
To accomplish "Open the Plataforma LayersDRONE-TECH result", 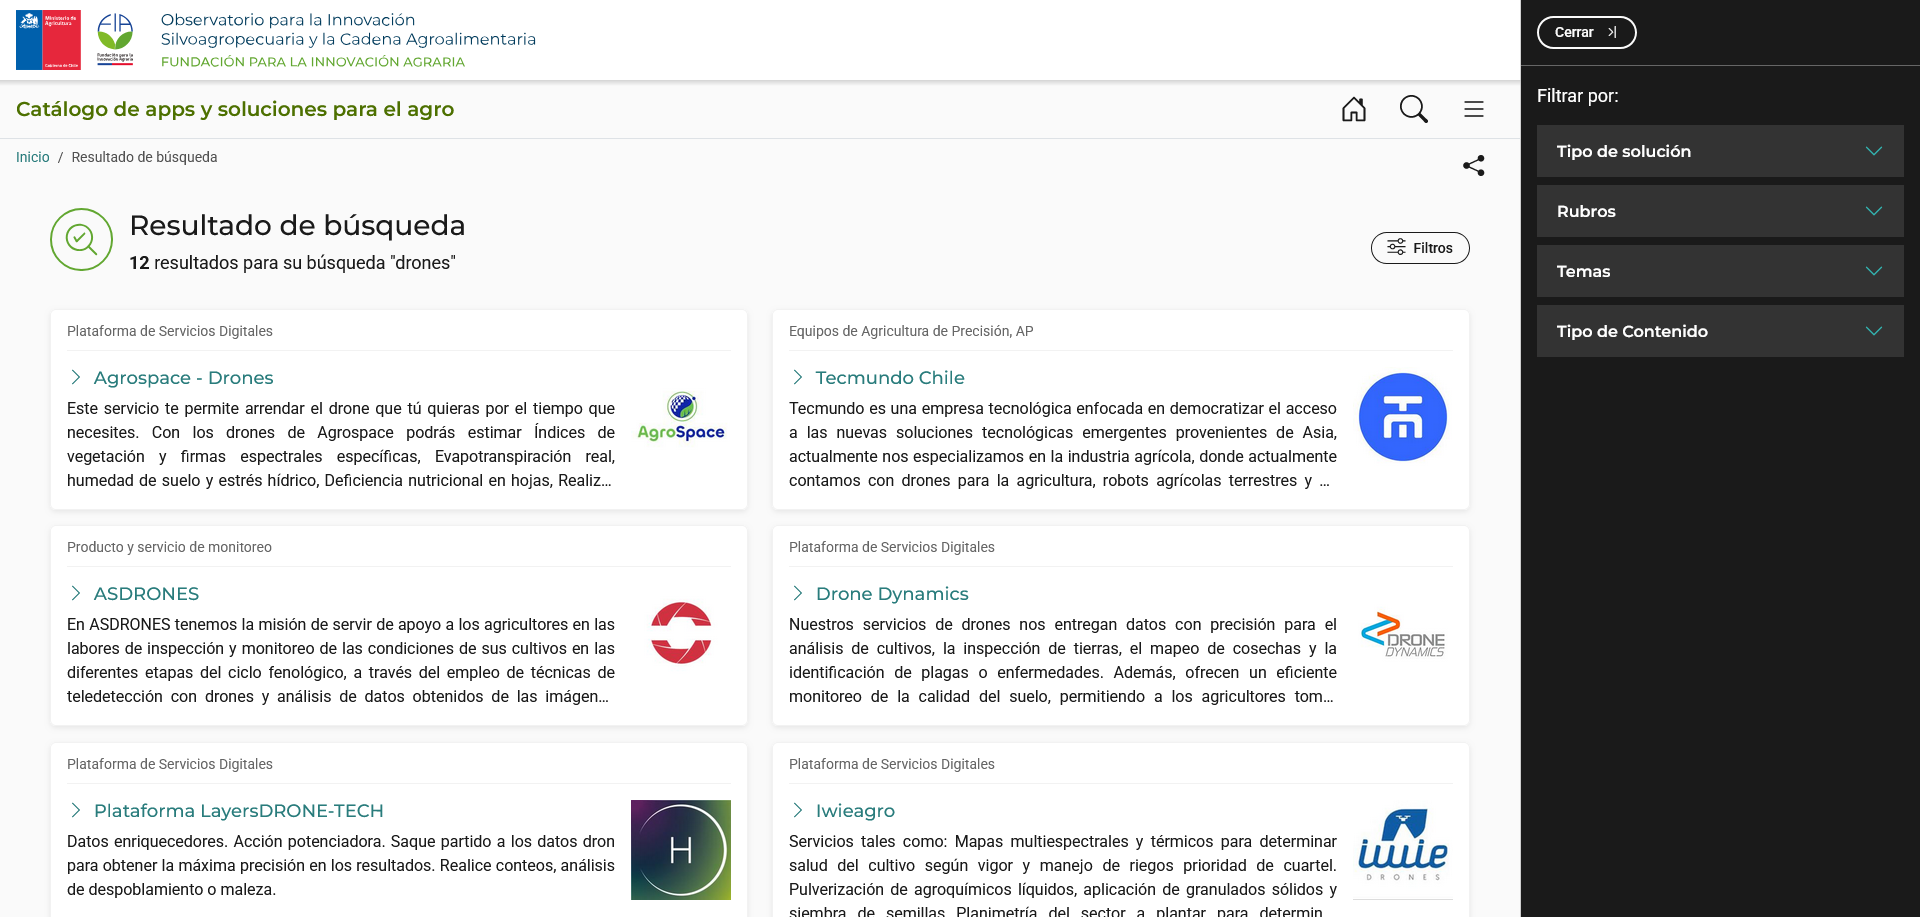I will 239,811.
